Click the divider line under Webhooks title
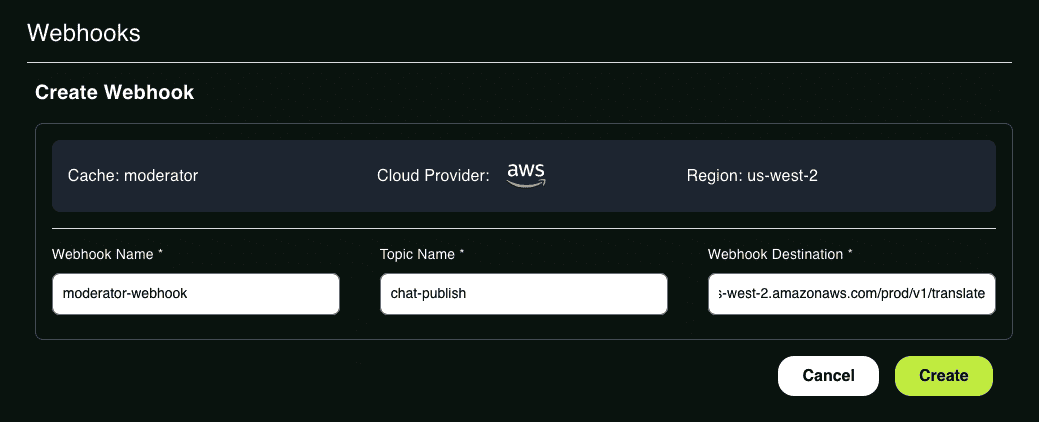Screen dimensions: 1039x422 (520, 63)
